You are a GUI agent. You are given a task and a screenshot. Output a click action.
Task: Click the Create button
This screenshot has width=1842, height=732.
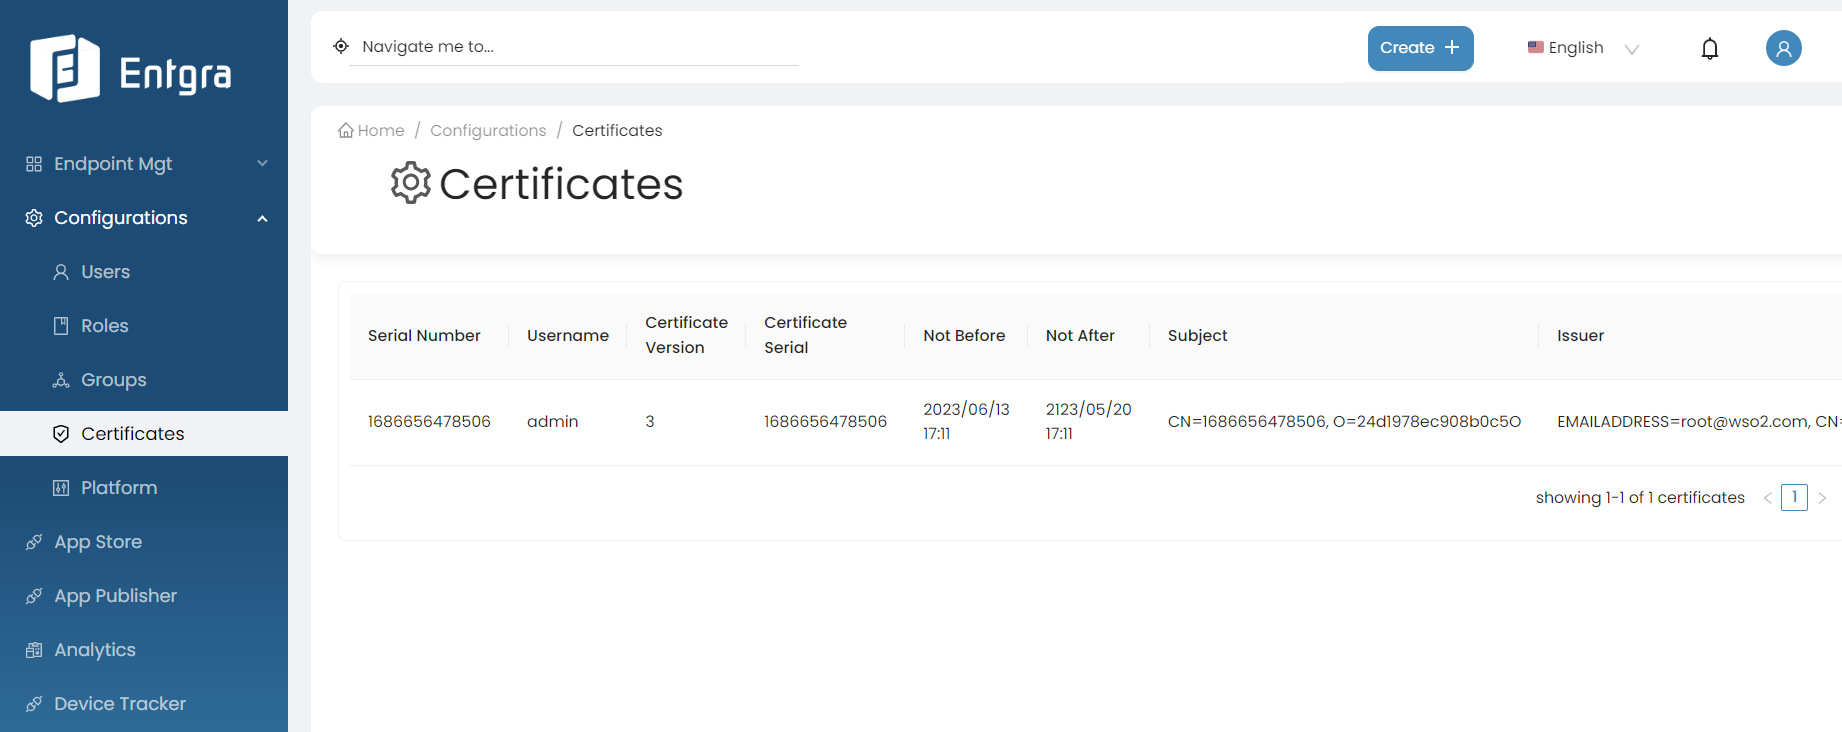(x=1421, y=48)
